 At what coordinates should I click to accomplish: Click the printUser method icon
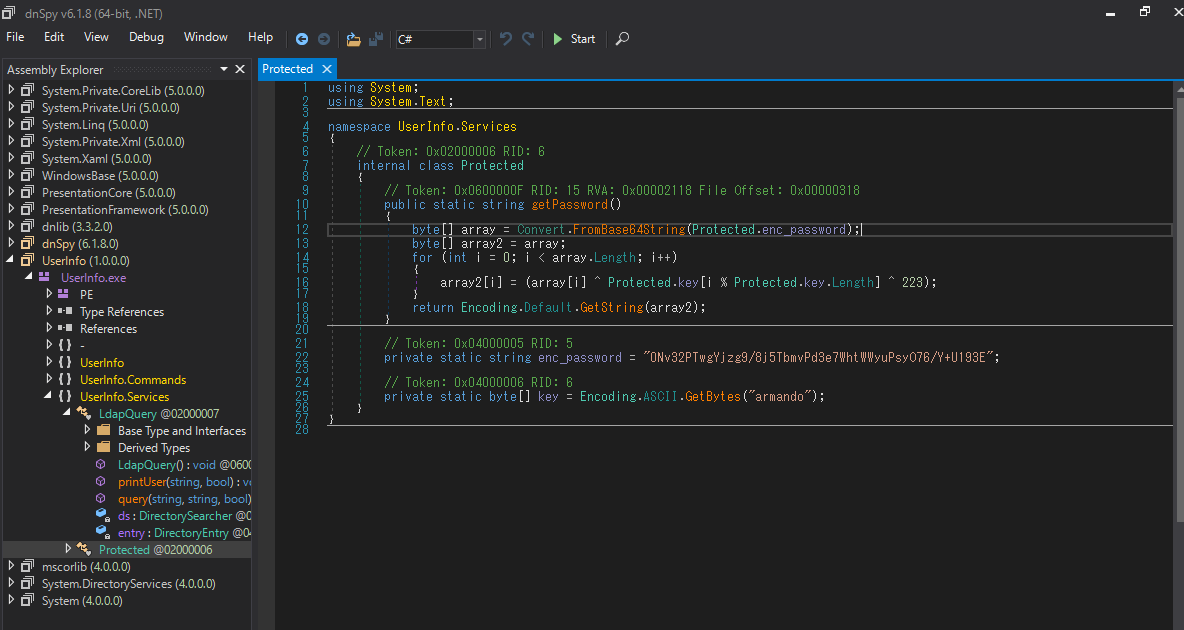point(100,481)
